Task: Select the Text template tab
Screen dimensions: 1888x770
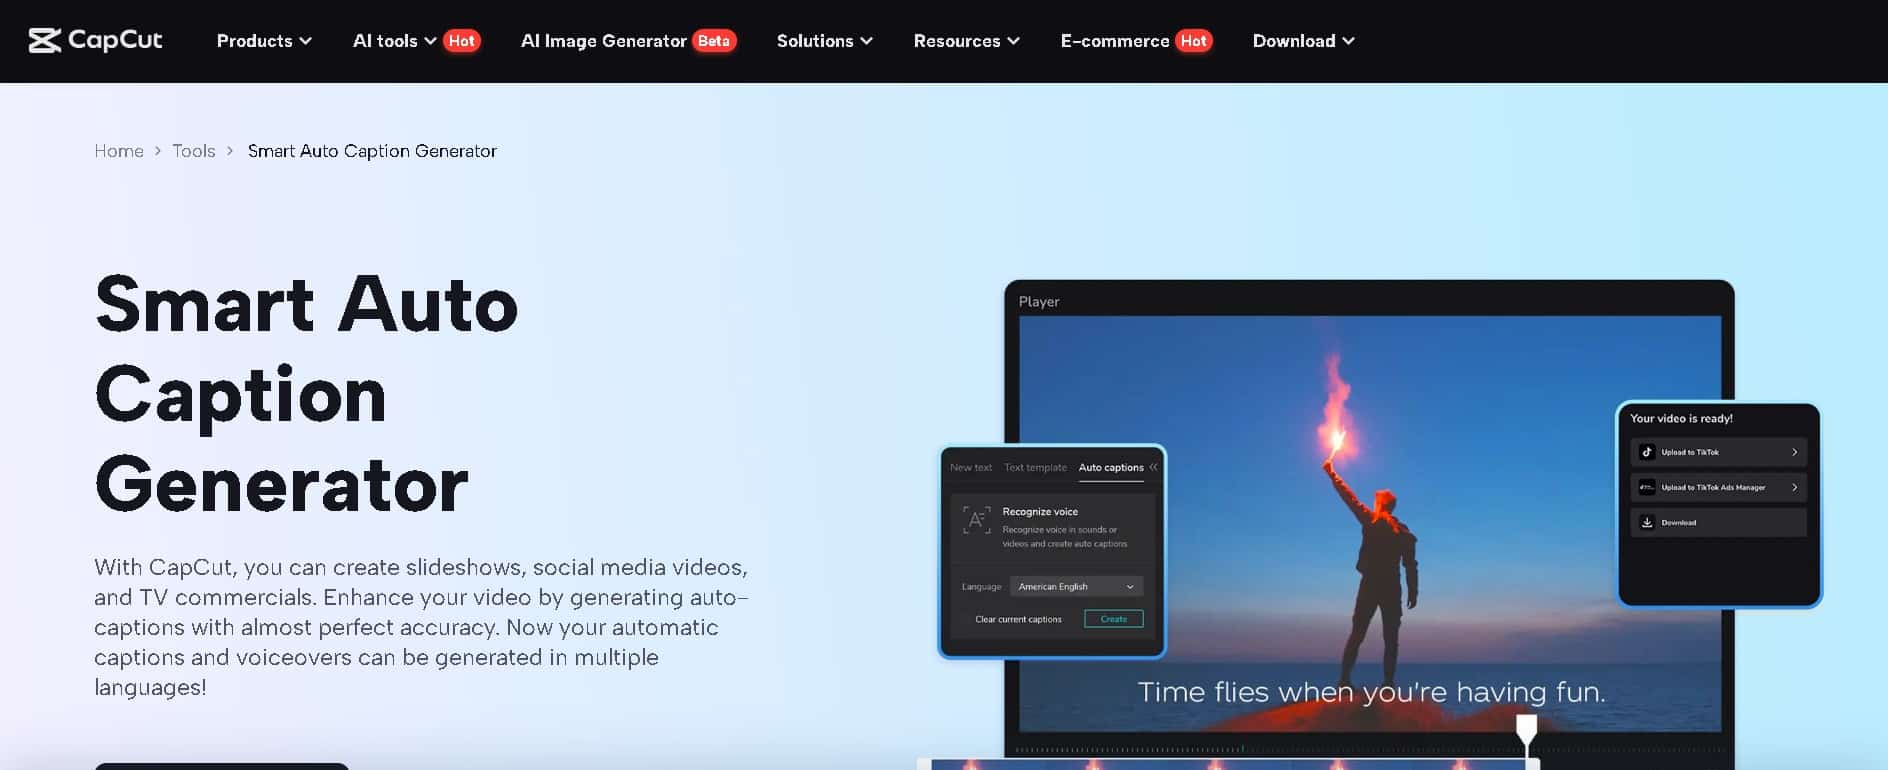Action: pyautogui.click(x=1035, y=467)
